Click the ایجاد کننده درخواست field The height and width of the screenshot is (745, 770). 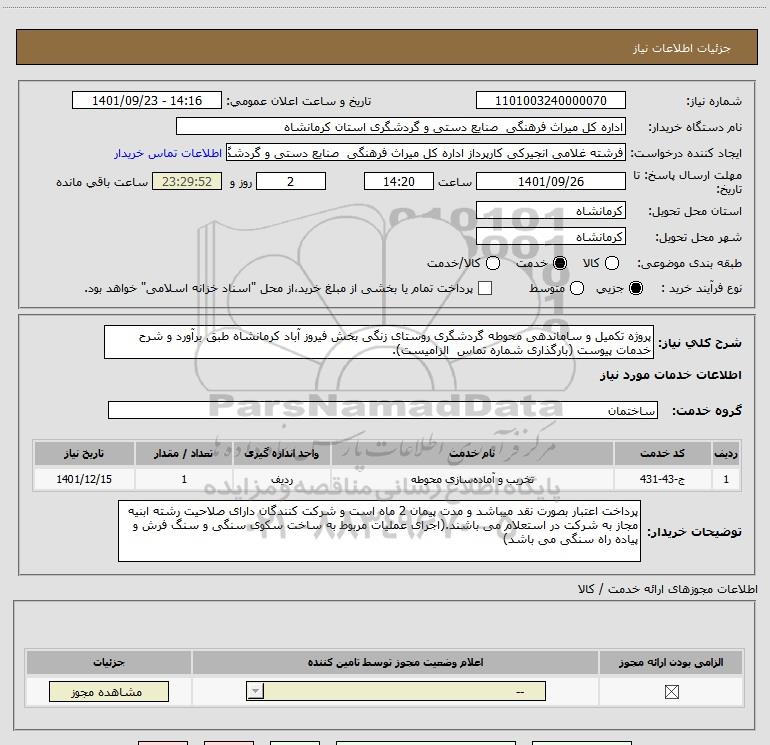[x=426, y=153]
